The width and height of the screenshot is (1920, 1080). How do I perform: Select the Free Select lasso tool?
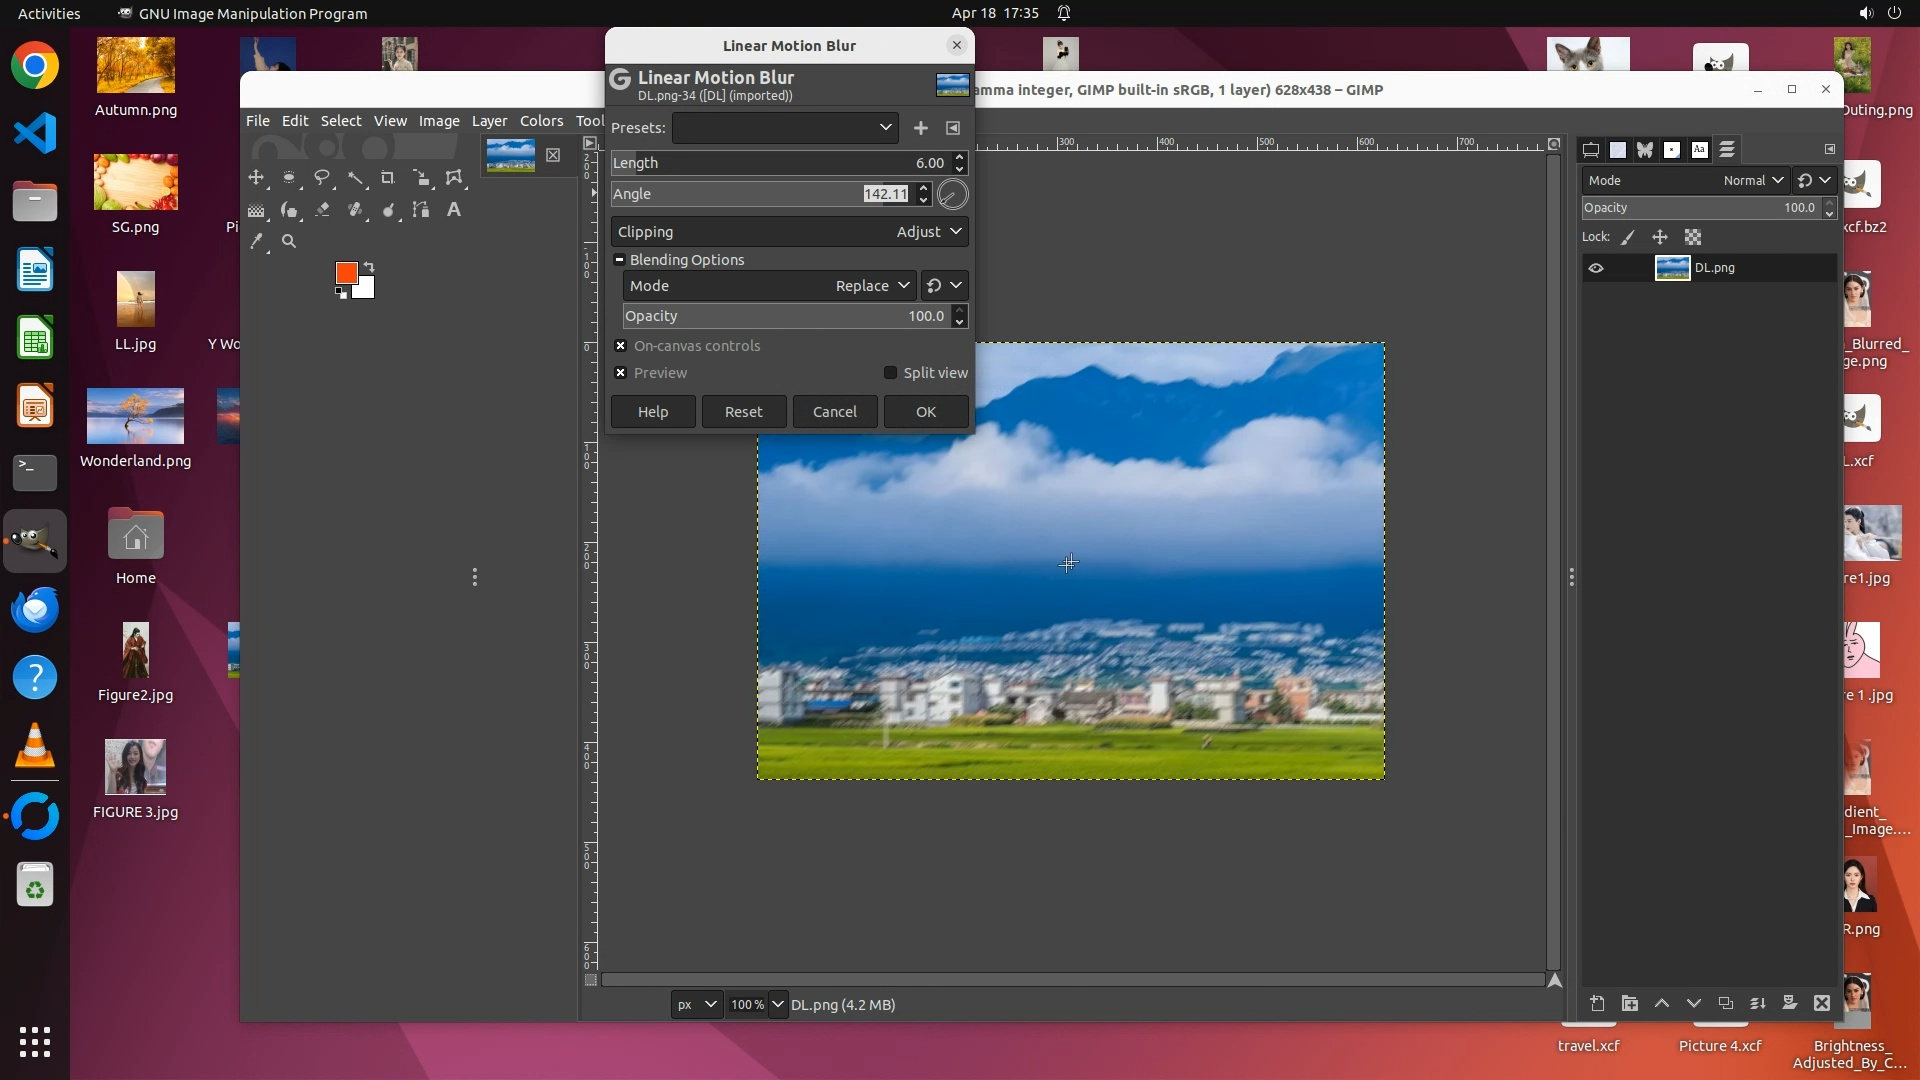pos(322,178)
